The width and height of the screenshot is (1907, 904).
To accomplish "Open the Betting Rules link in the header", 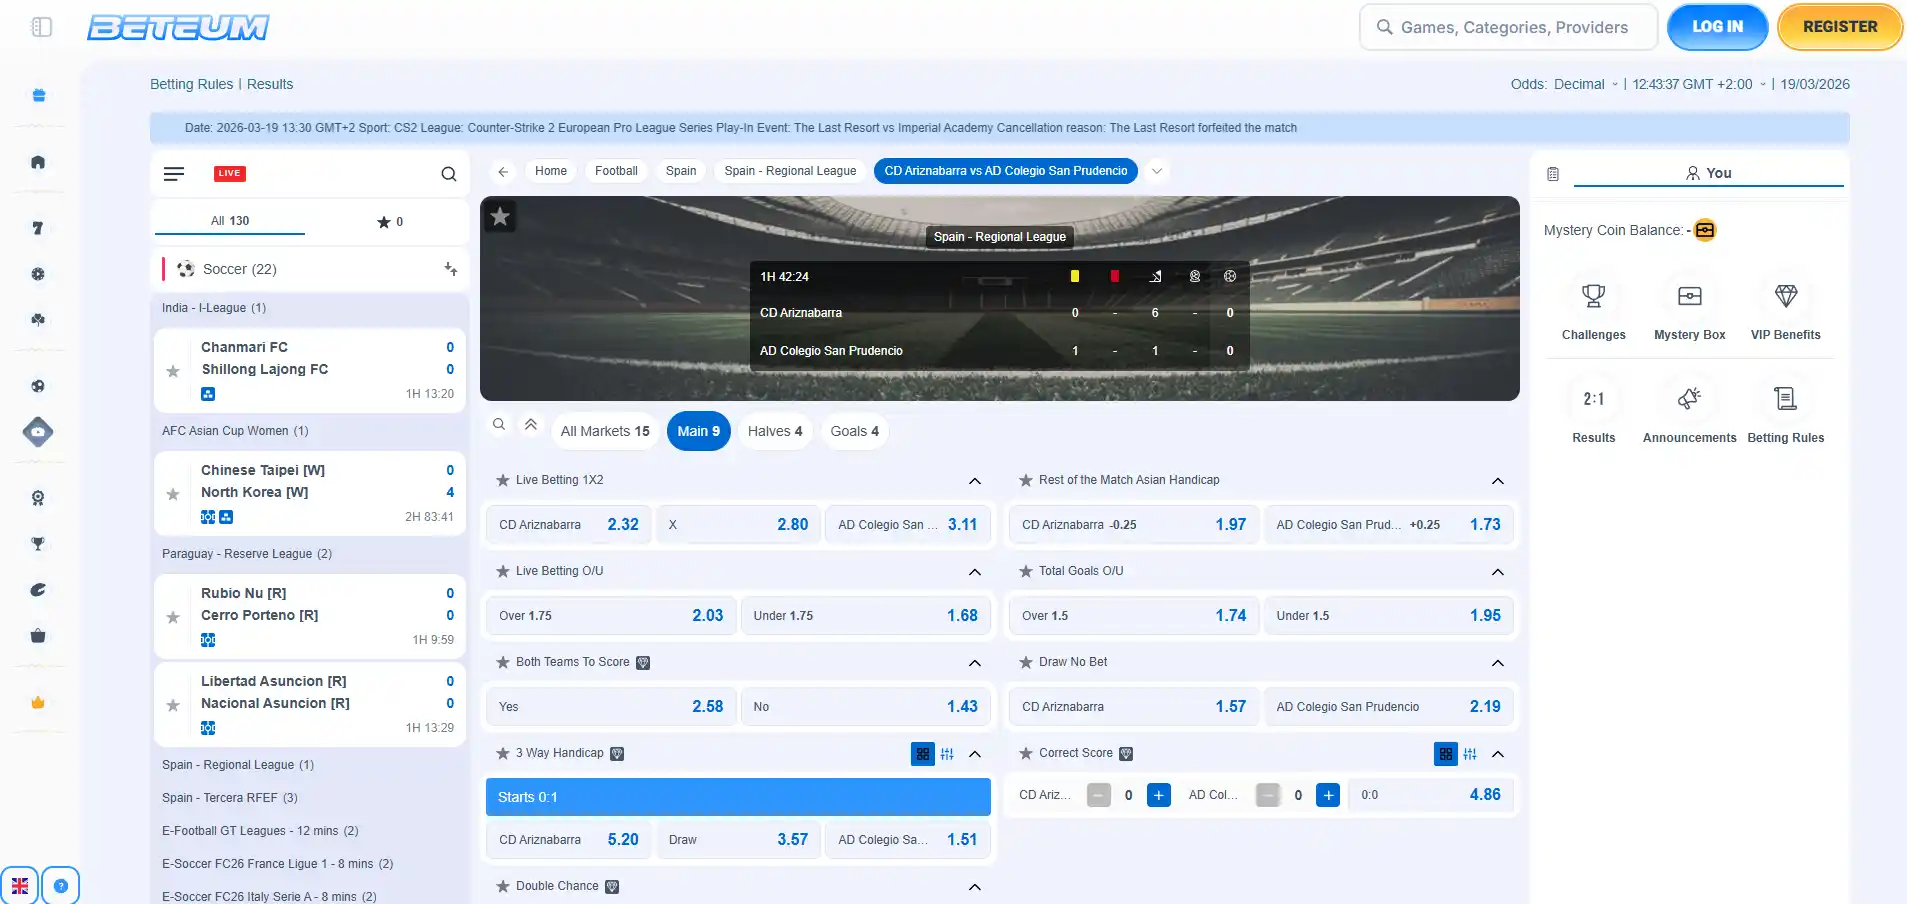I will coord(191,84).
